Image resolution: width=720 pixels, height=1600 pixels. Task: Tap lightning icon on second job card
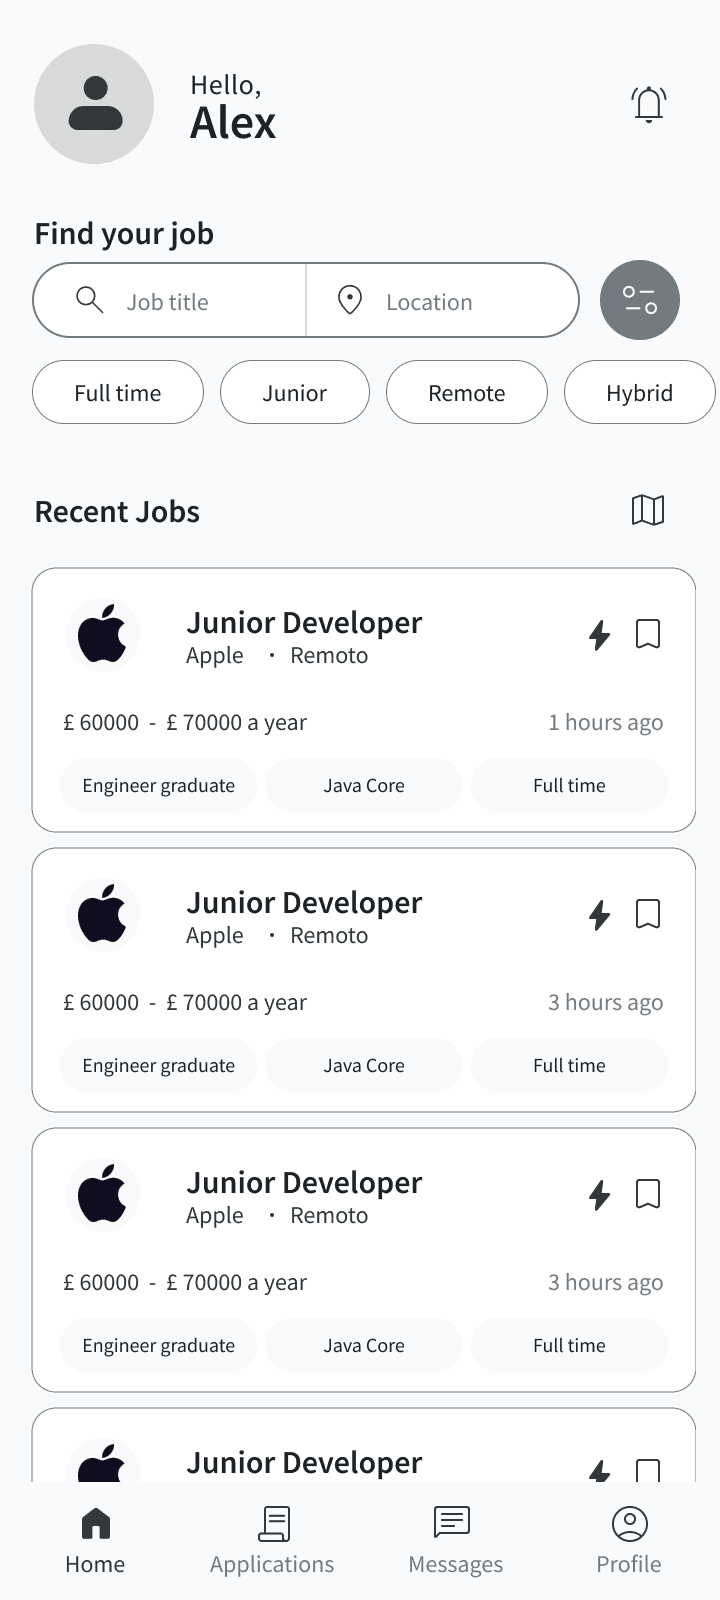coord(599,914)
